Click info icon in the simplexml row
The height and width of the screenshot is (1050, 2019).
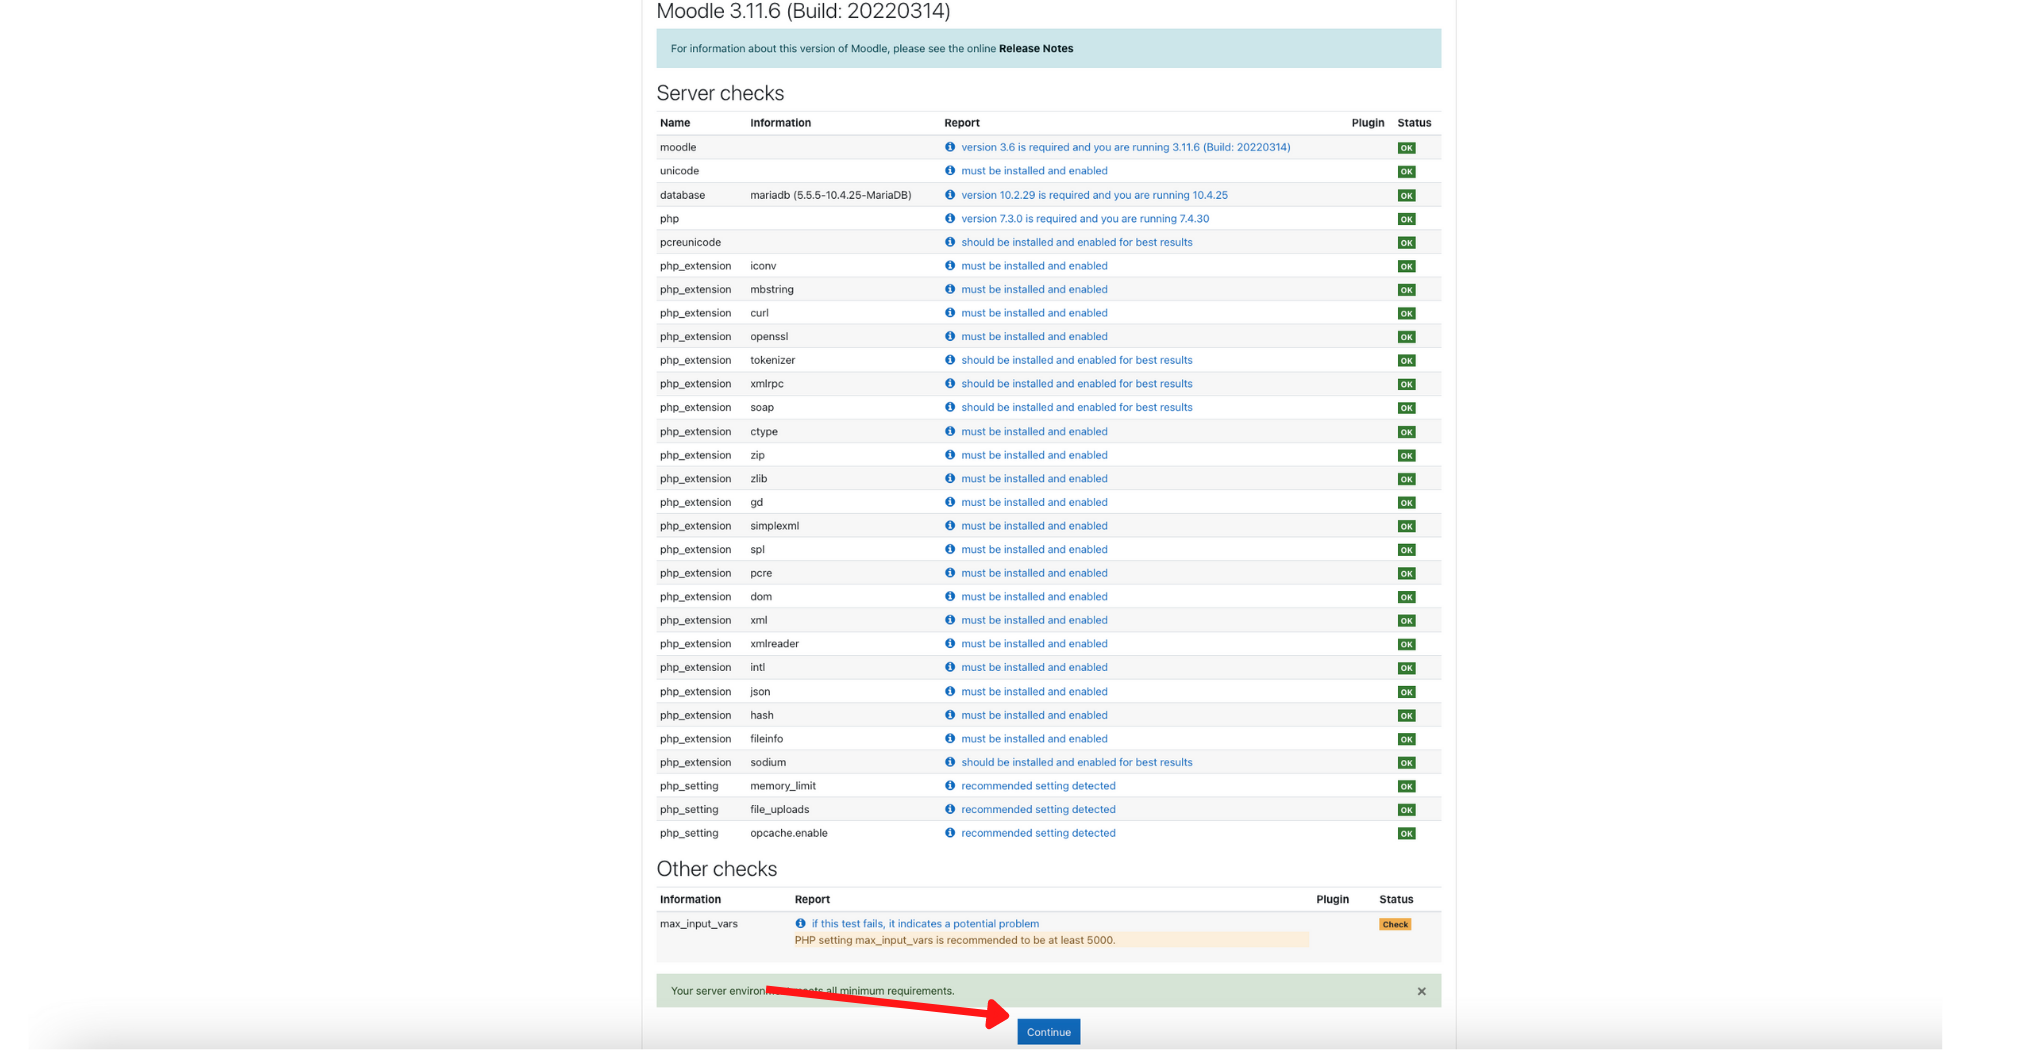tap(950, 526)
